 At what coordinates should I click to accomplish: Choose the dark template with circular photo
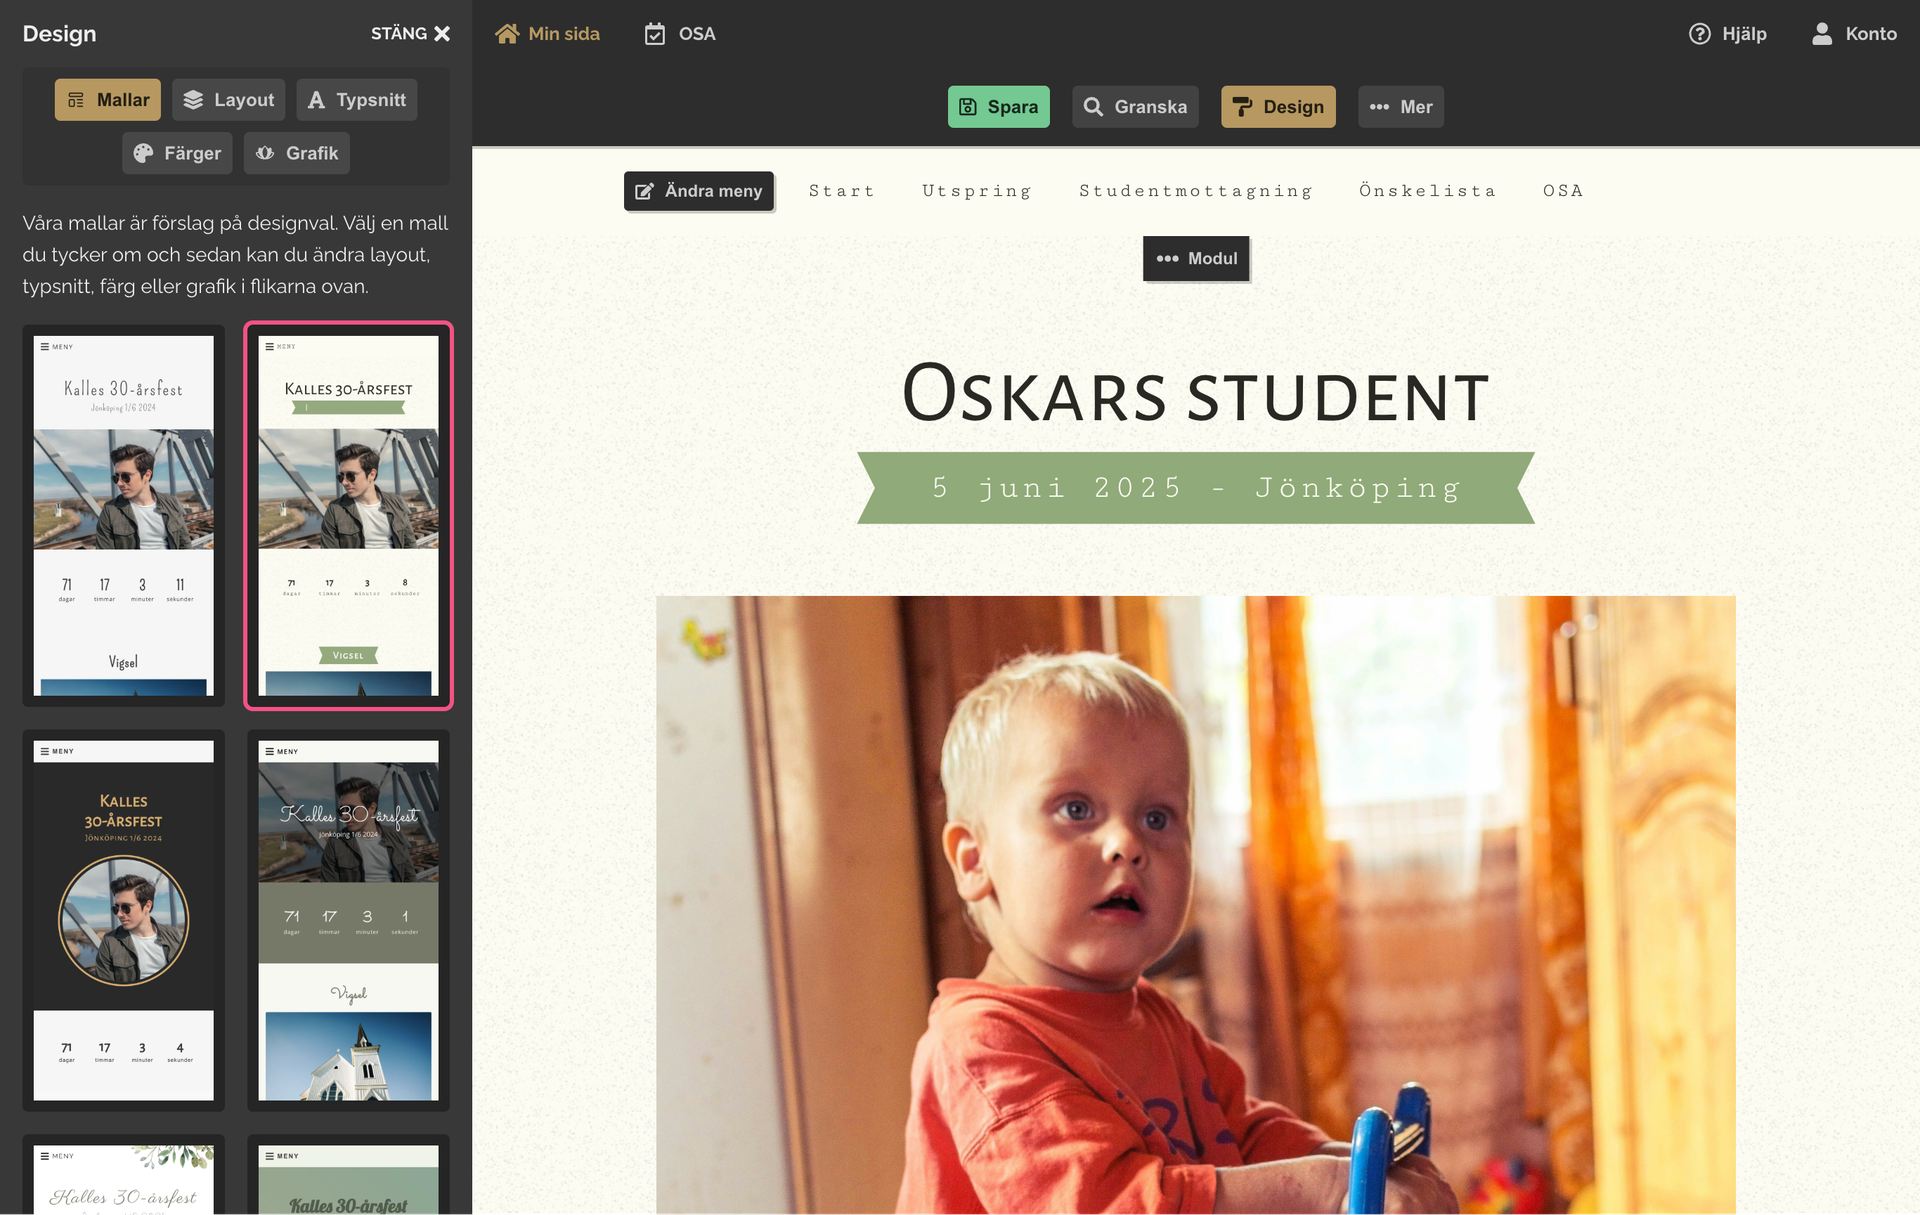coord(124,920)
